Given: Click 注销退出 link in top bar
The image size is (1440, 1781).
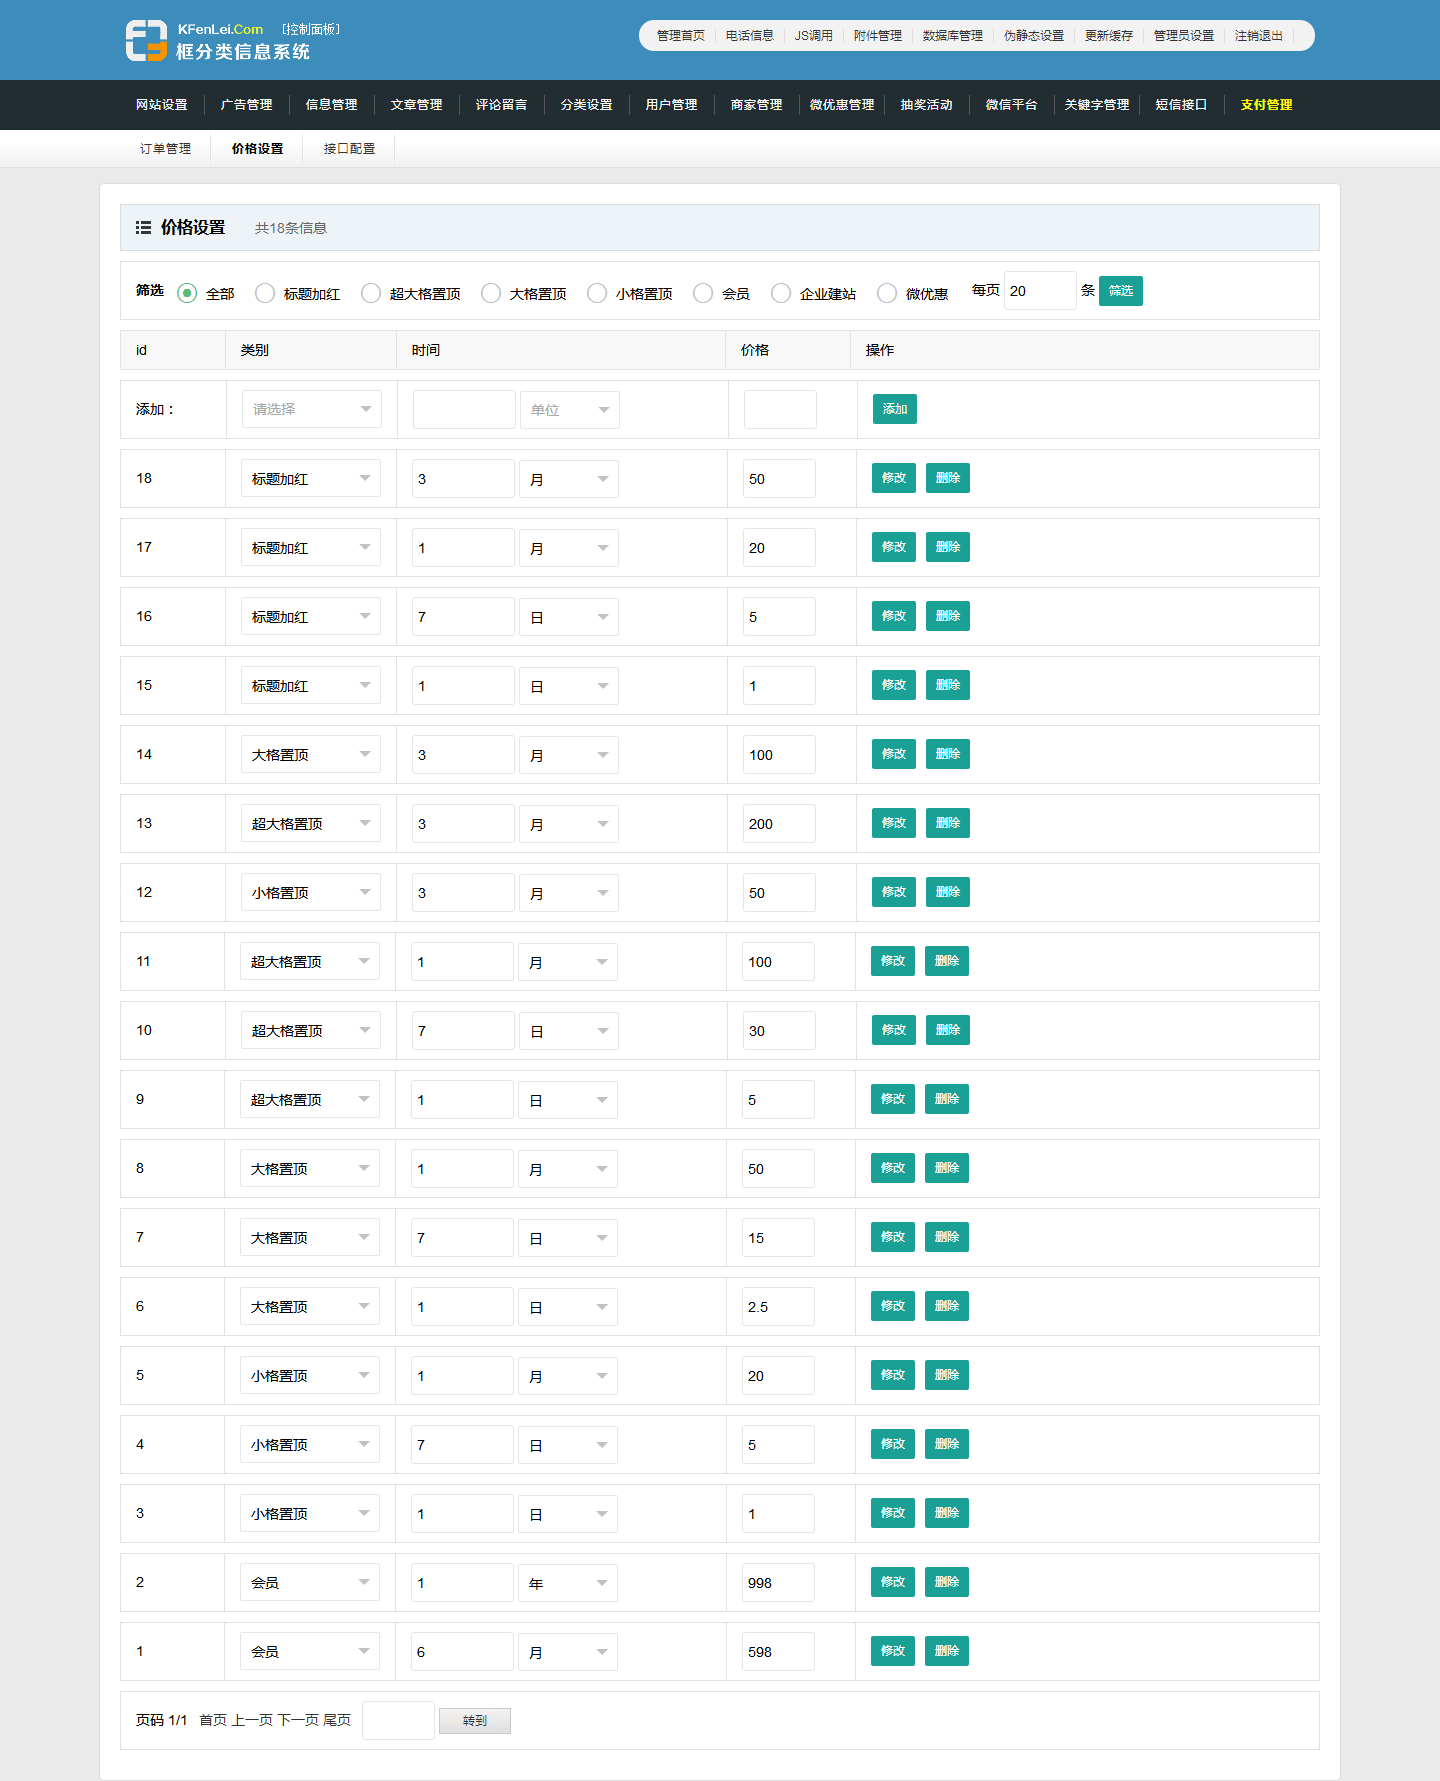Looking at the screenshot, I should pos(1258,36).
